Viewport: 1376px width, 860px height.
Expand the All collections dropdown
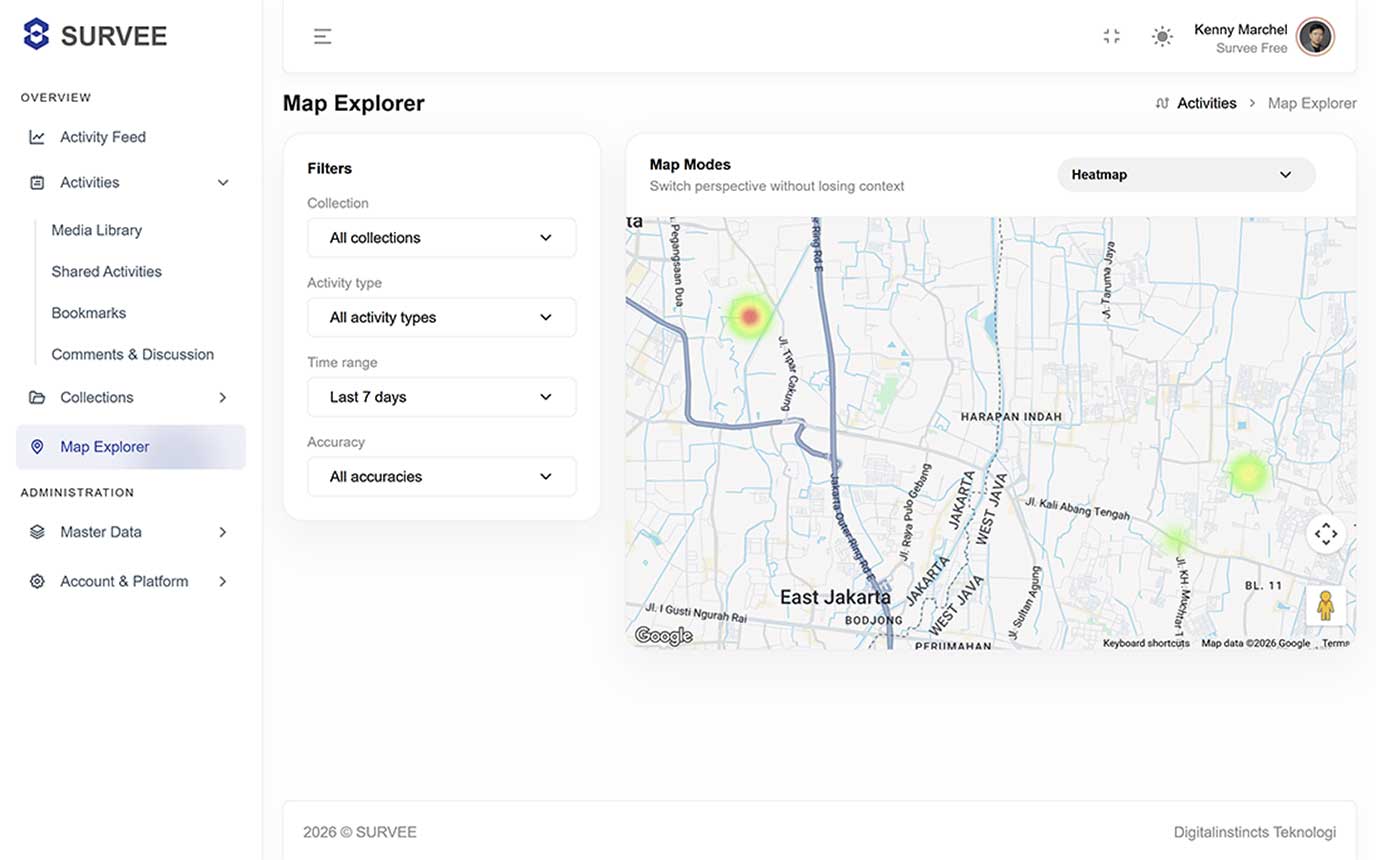coord(441,237)
